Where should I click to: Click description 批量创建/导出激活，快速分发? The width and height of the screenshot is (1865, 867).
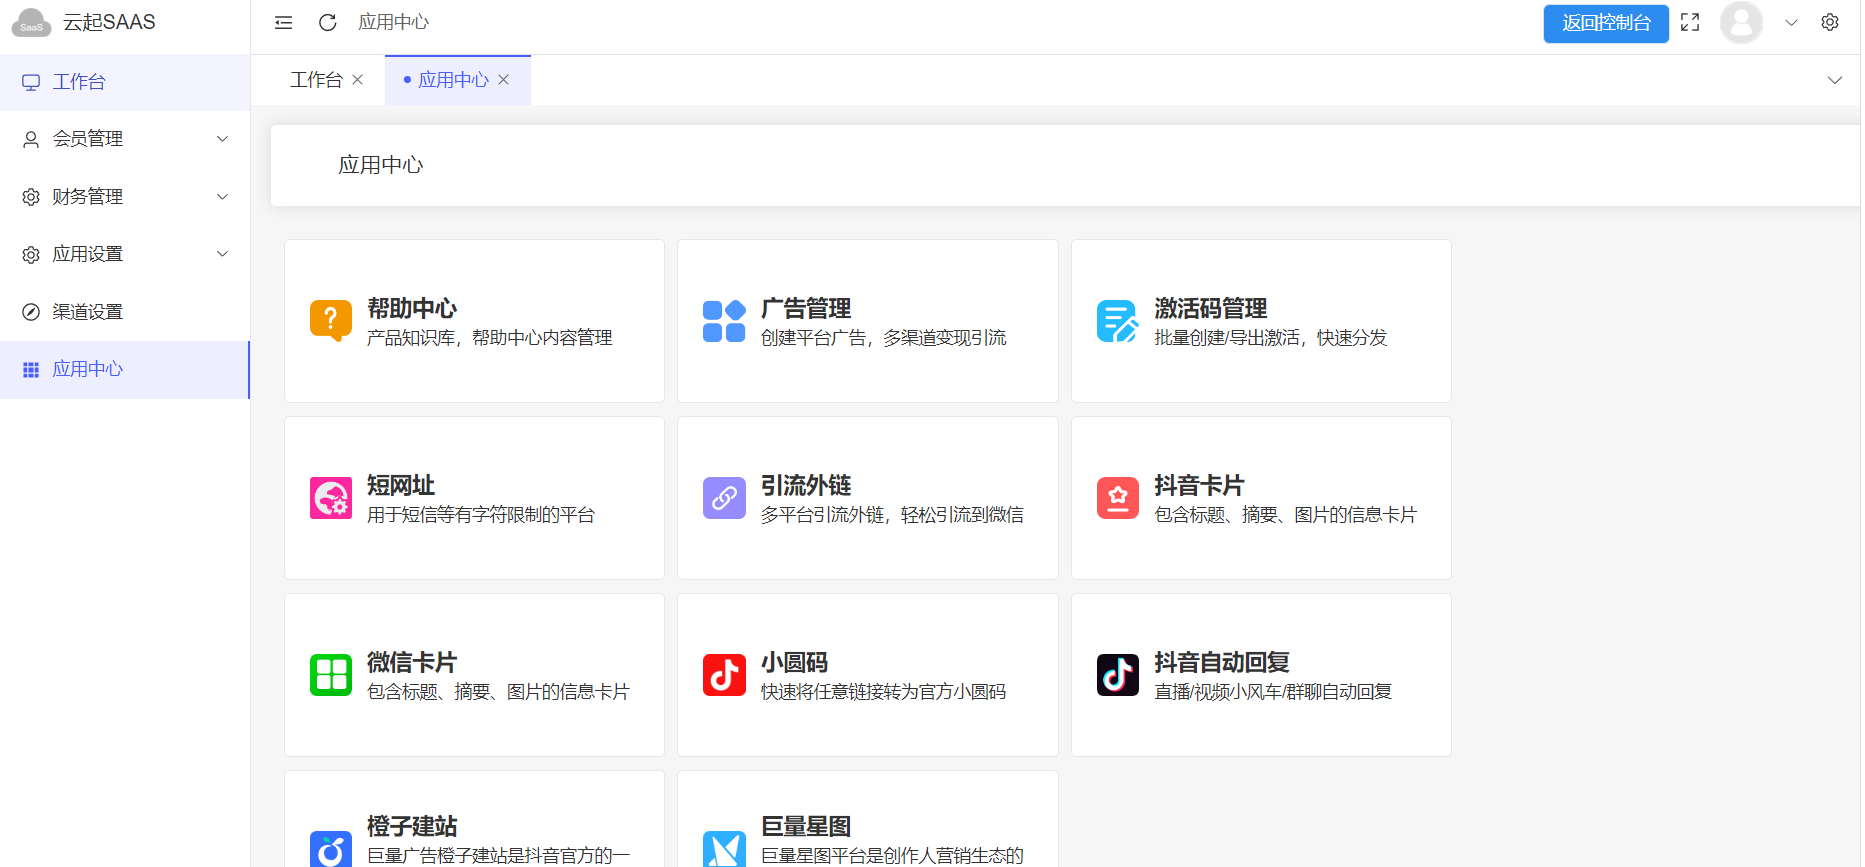pyautogui.click(x=1271, y=338)
